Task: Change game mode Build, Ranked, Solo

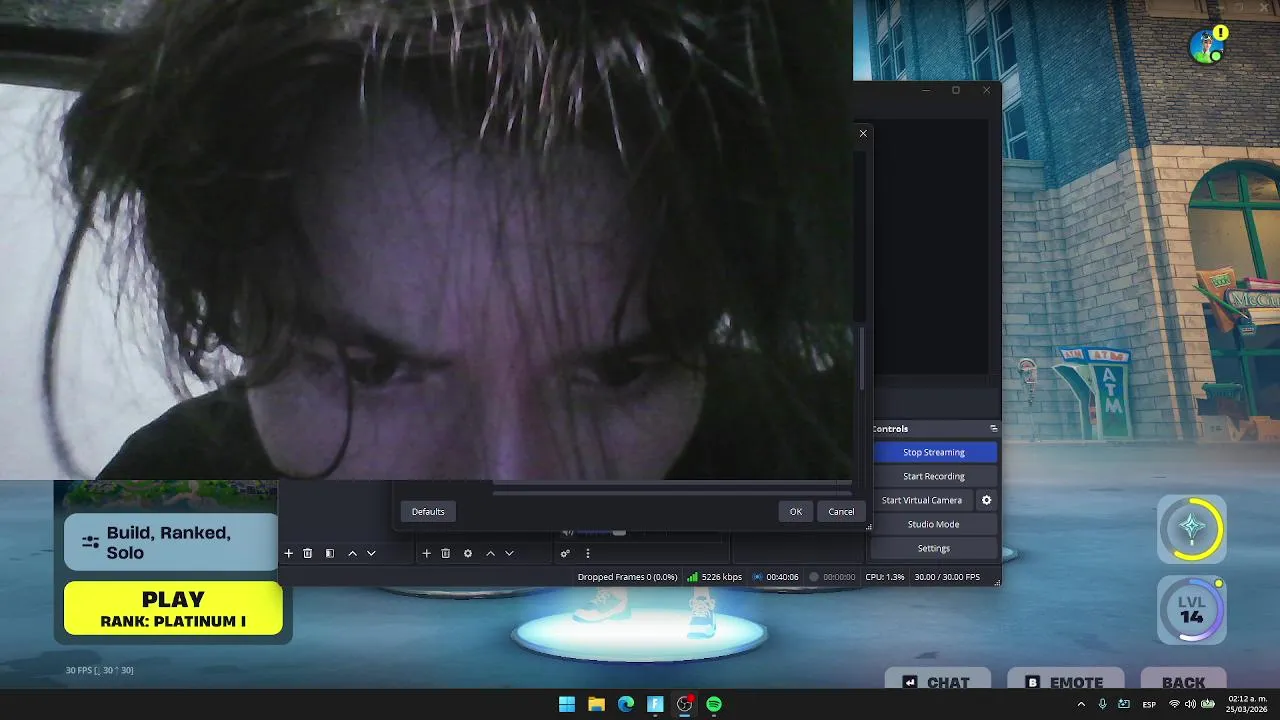Action: click(171, 543)
